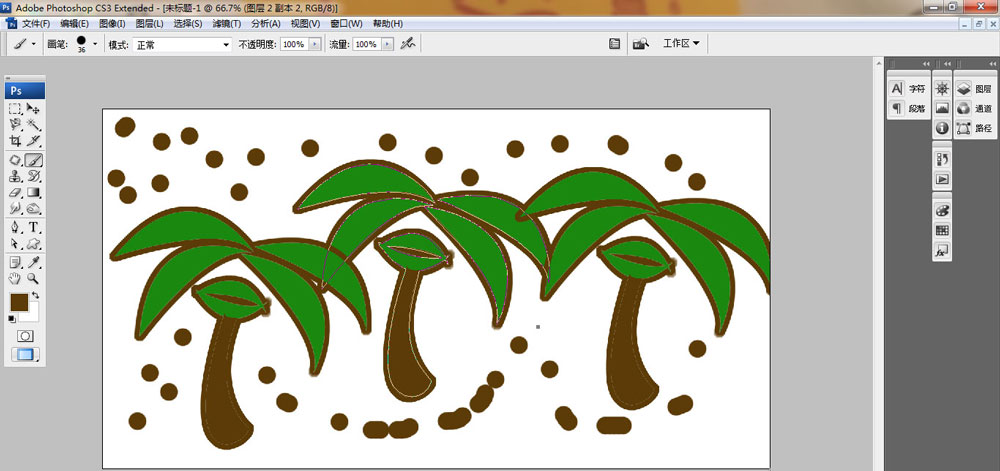
Task: Choose the Zoom magnifier tool
Action: pyautogui.click(x=33, y=279)
